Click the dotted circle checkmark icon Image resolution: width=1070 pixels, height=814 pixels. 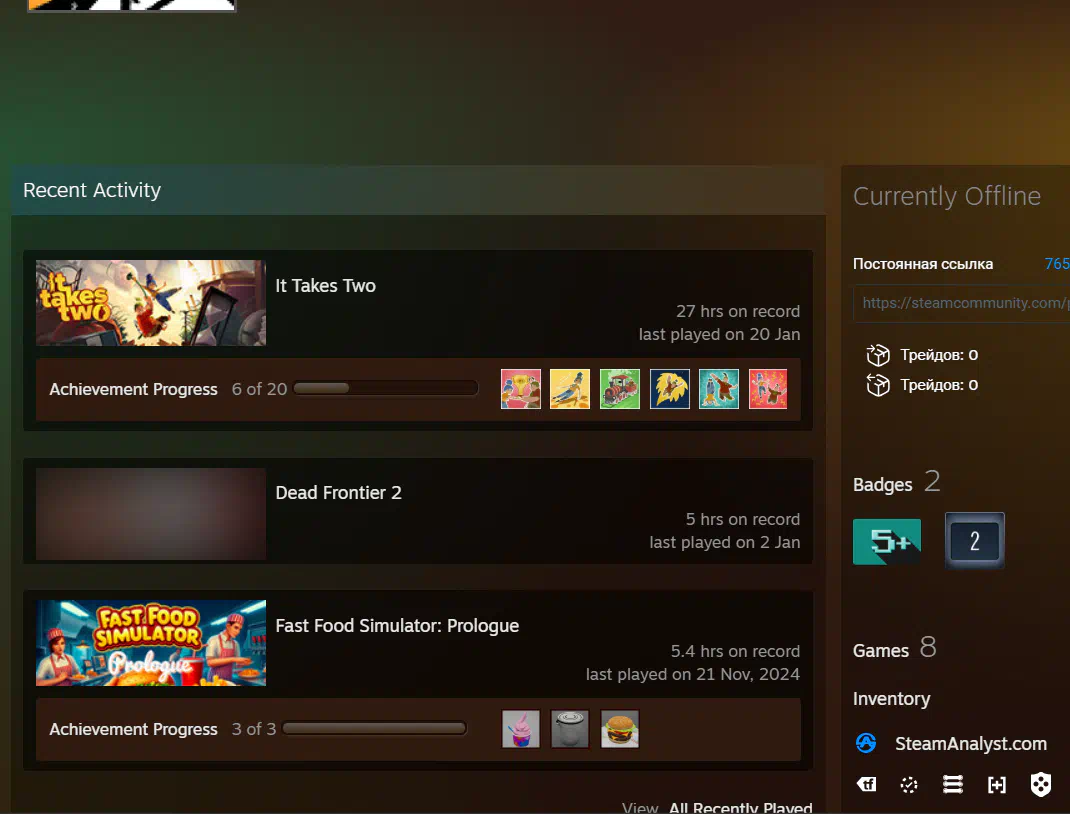[909, 785]
